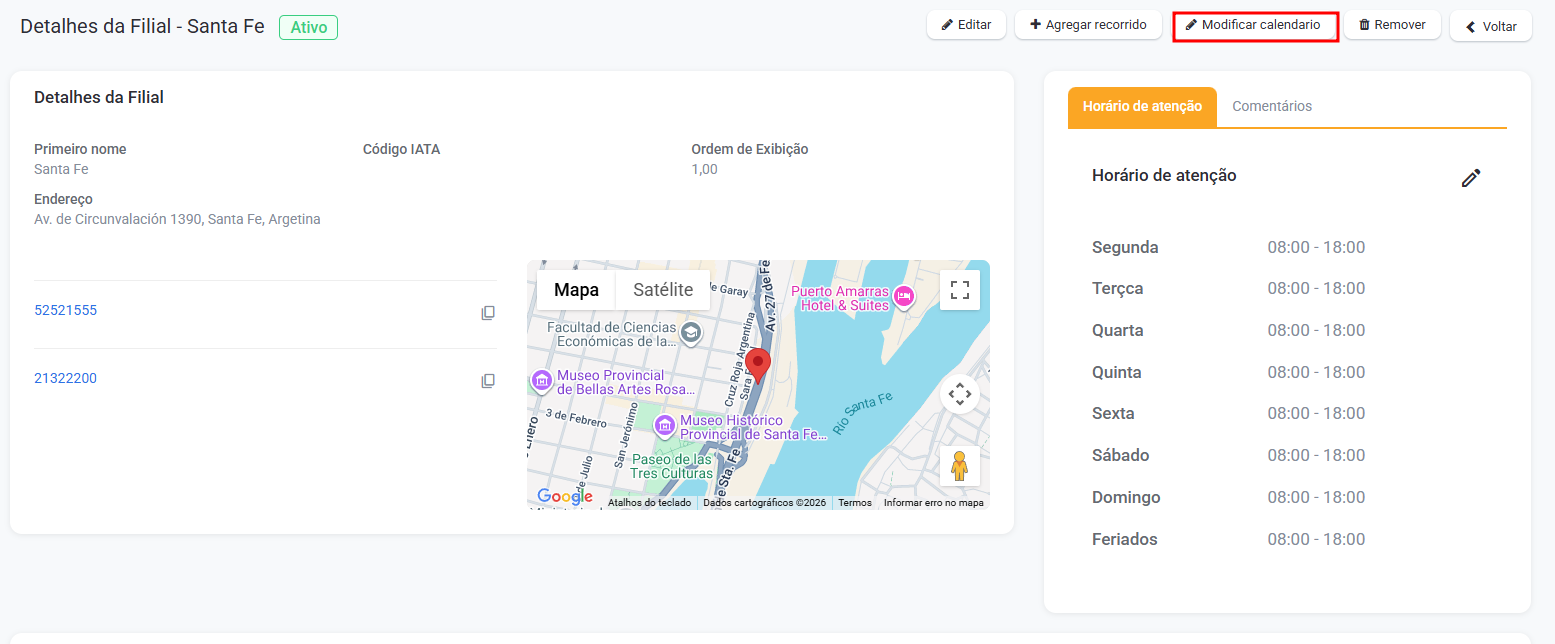Click Informar erro no mapa link
Screen dimensions: 1555x644
coord(933,503)
